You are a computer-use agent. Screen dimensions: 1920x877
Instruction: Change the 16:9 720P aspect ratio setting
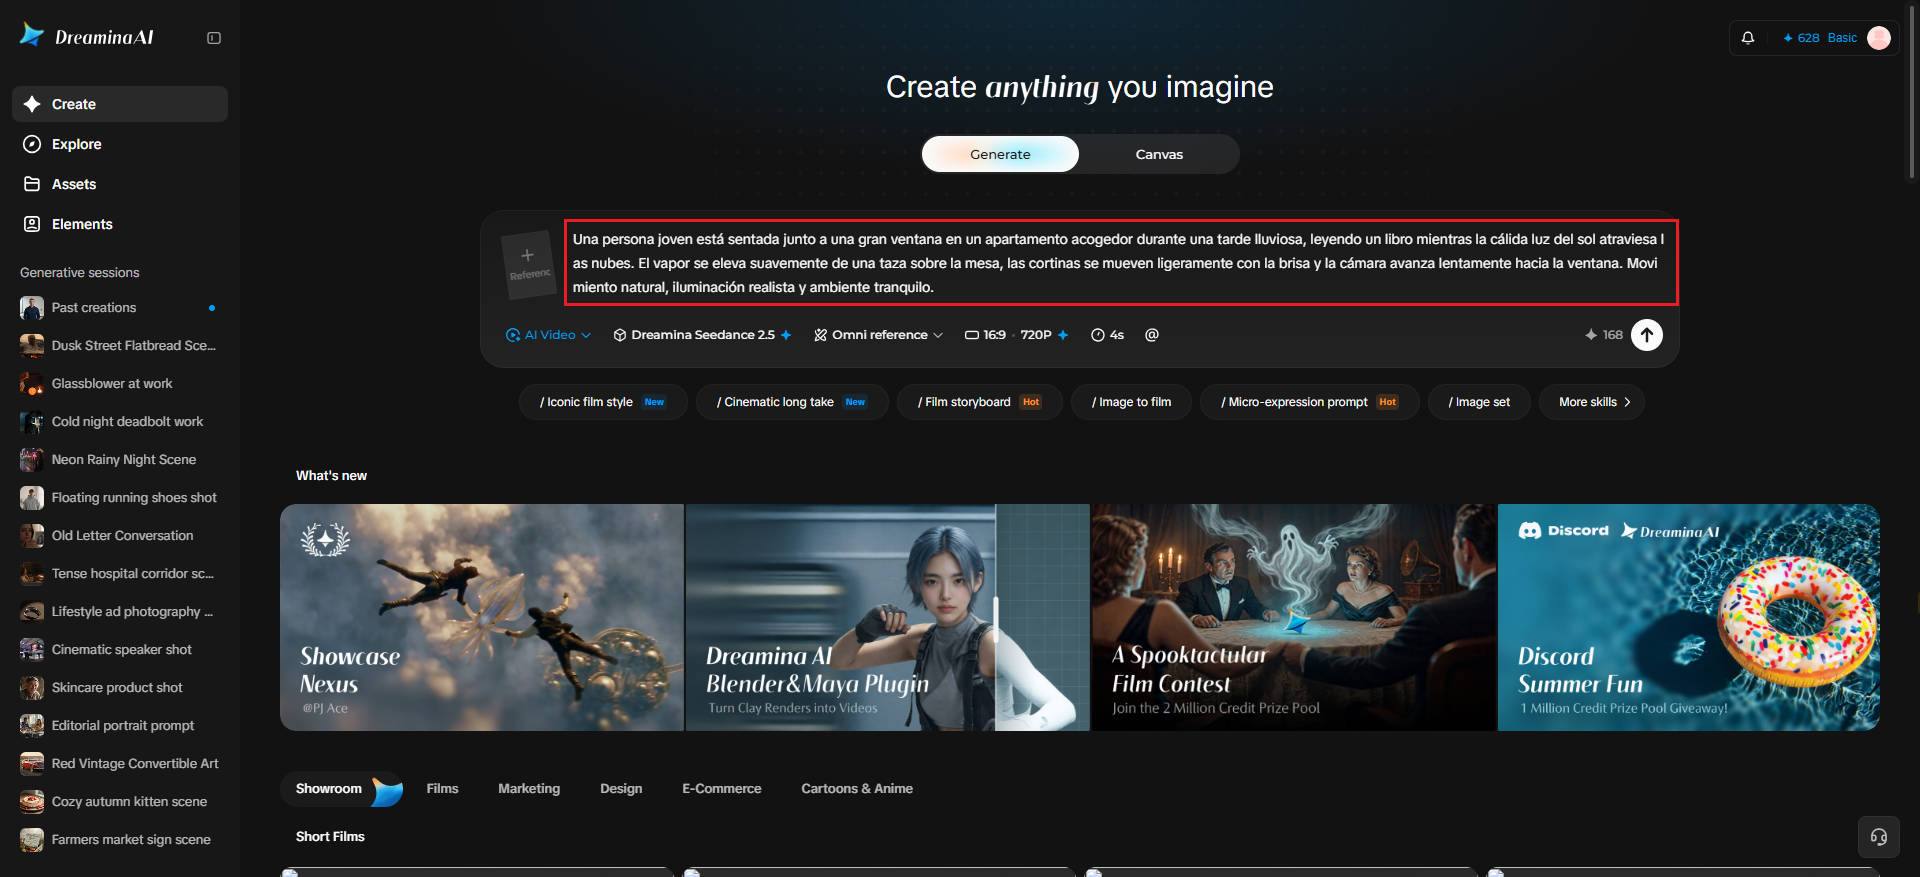point(1016,335)
